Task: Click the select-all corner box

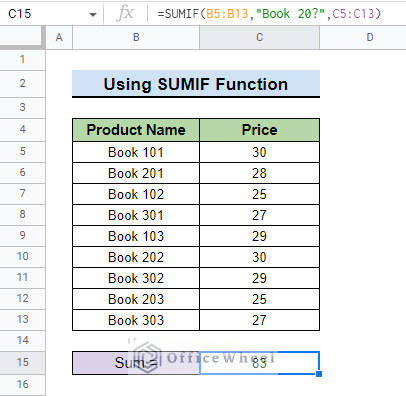Action: [x=22, y=37]
